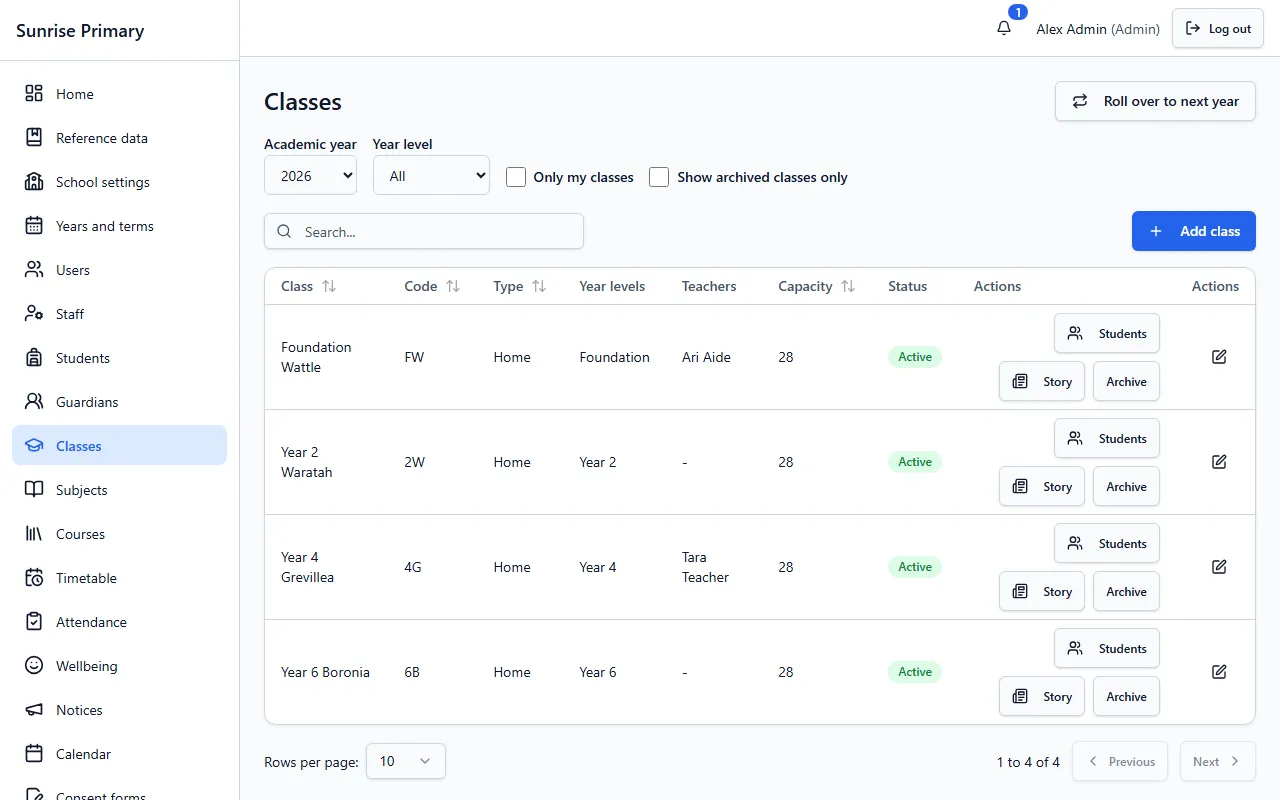Viewport: 1280px width, 800px height.
Task: Open the Attendance page
Action: (x=120, y=622)
